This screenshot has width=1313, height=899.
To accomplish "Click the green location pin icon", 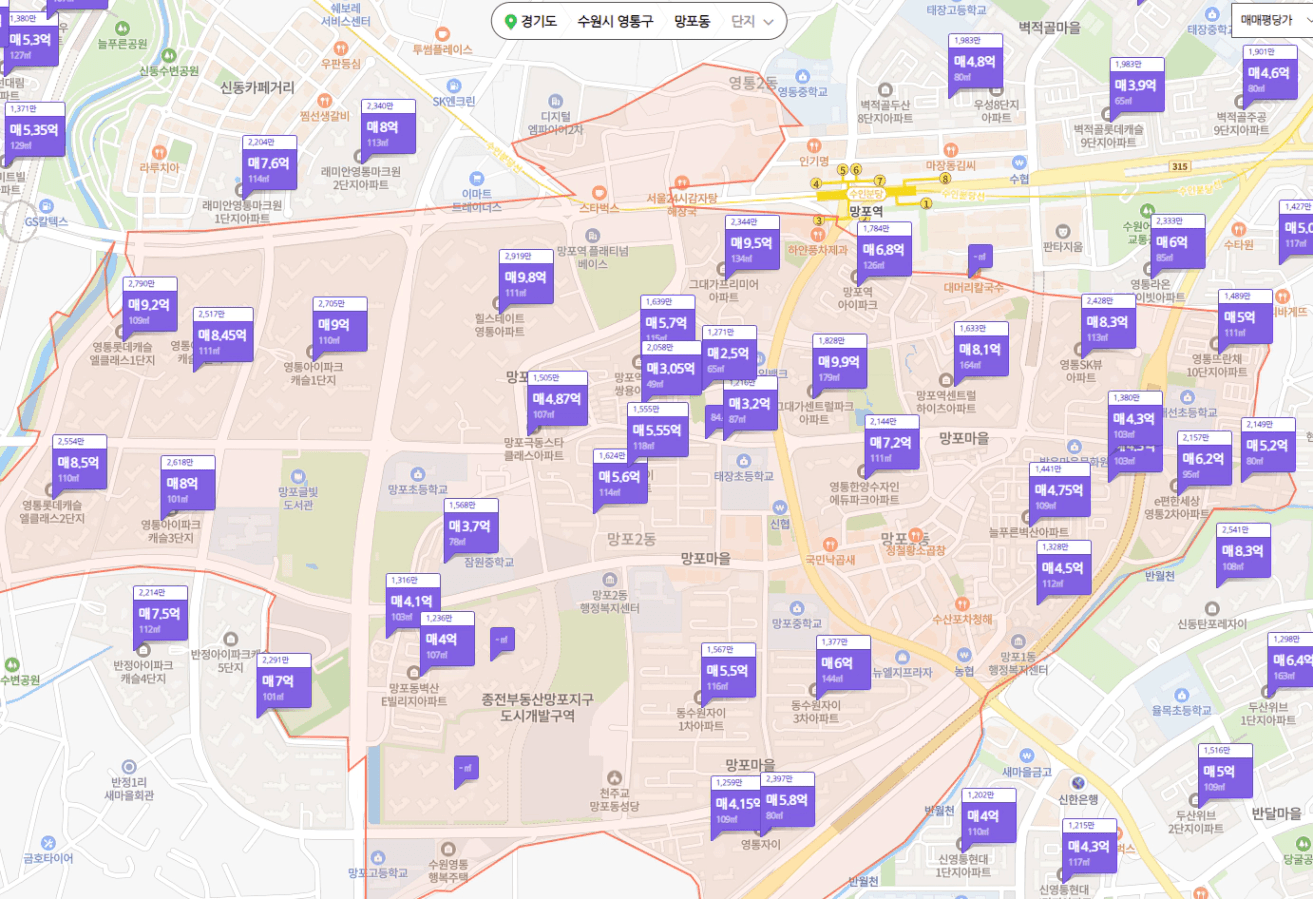I will [x=511, y=21].
